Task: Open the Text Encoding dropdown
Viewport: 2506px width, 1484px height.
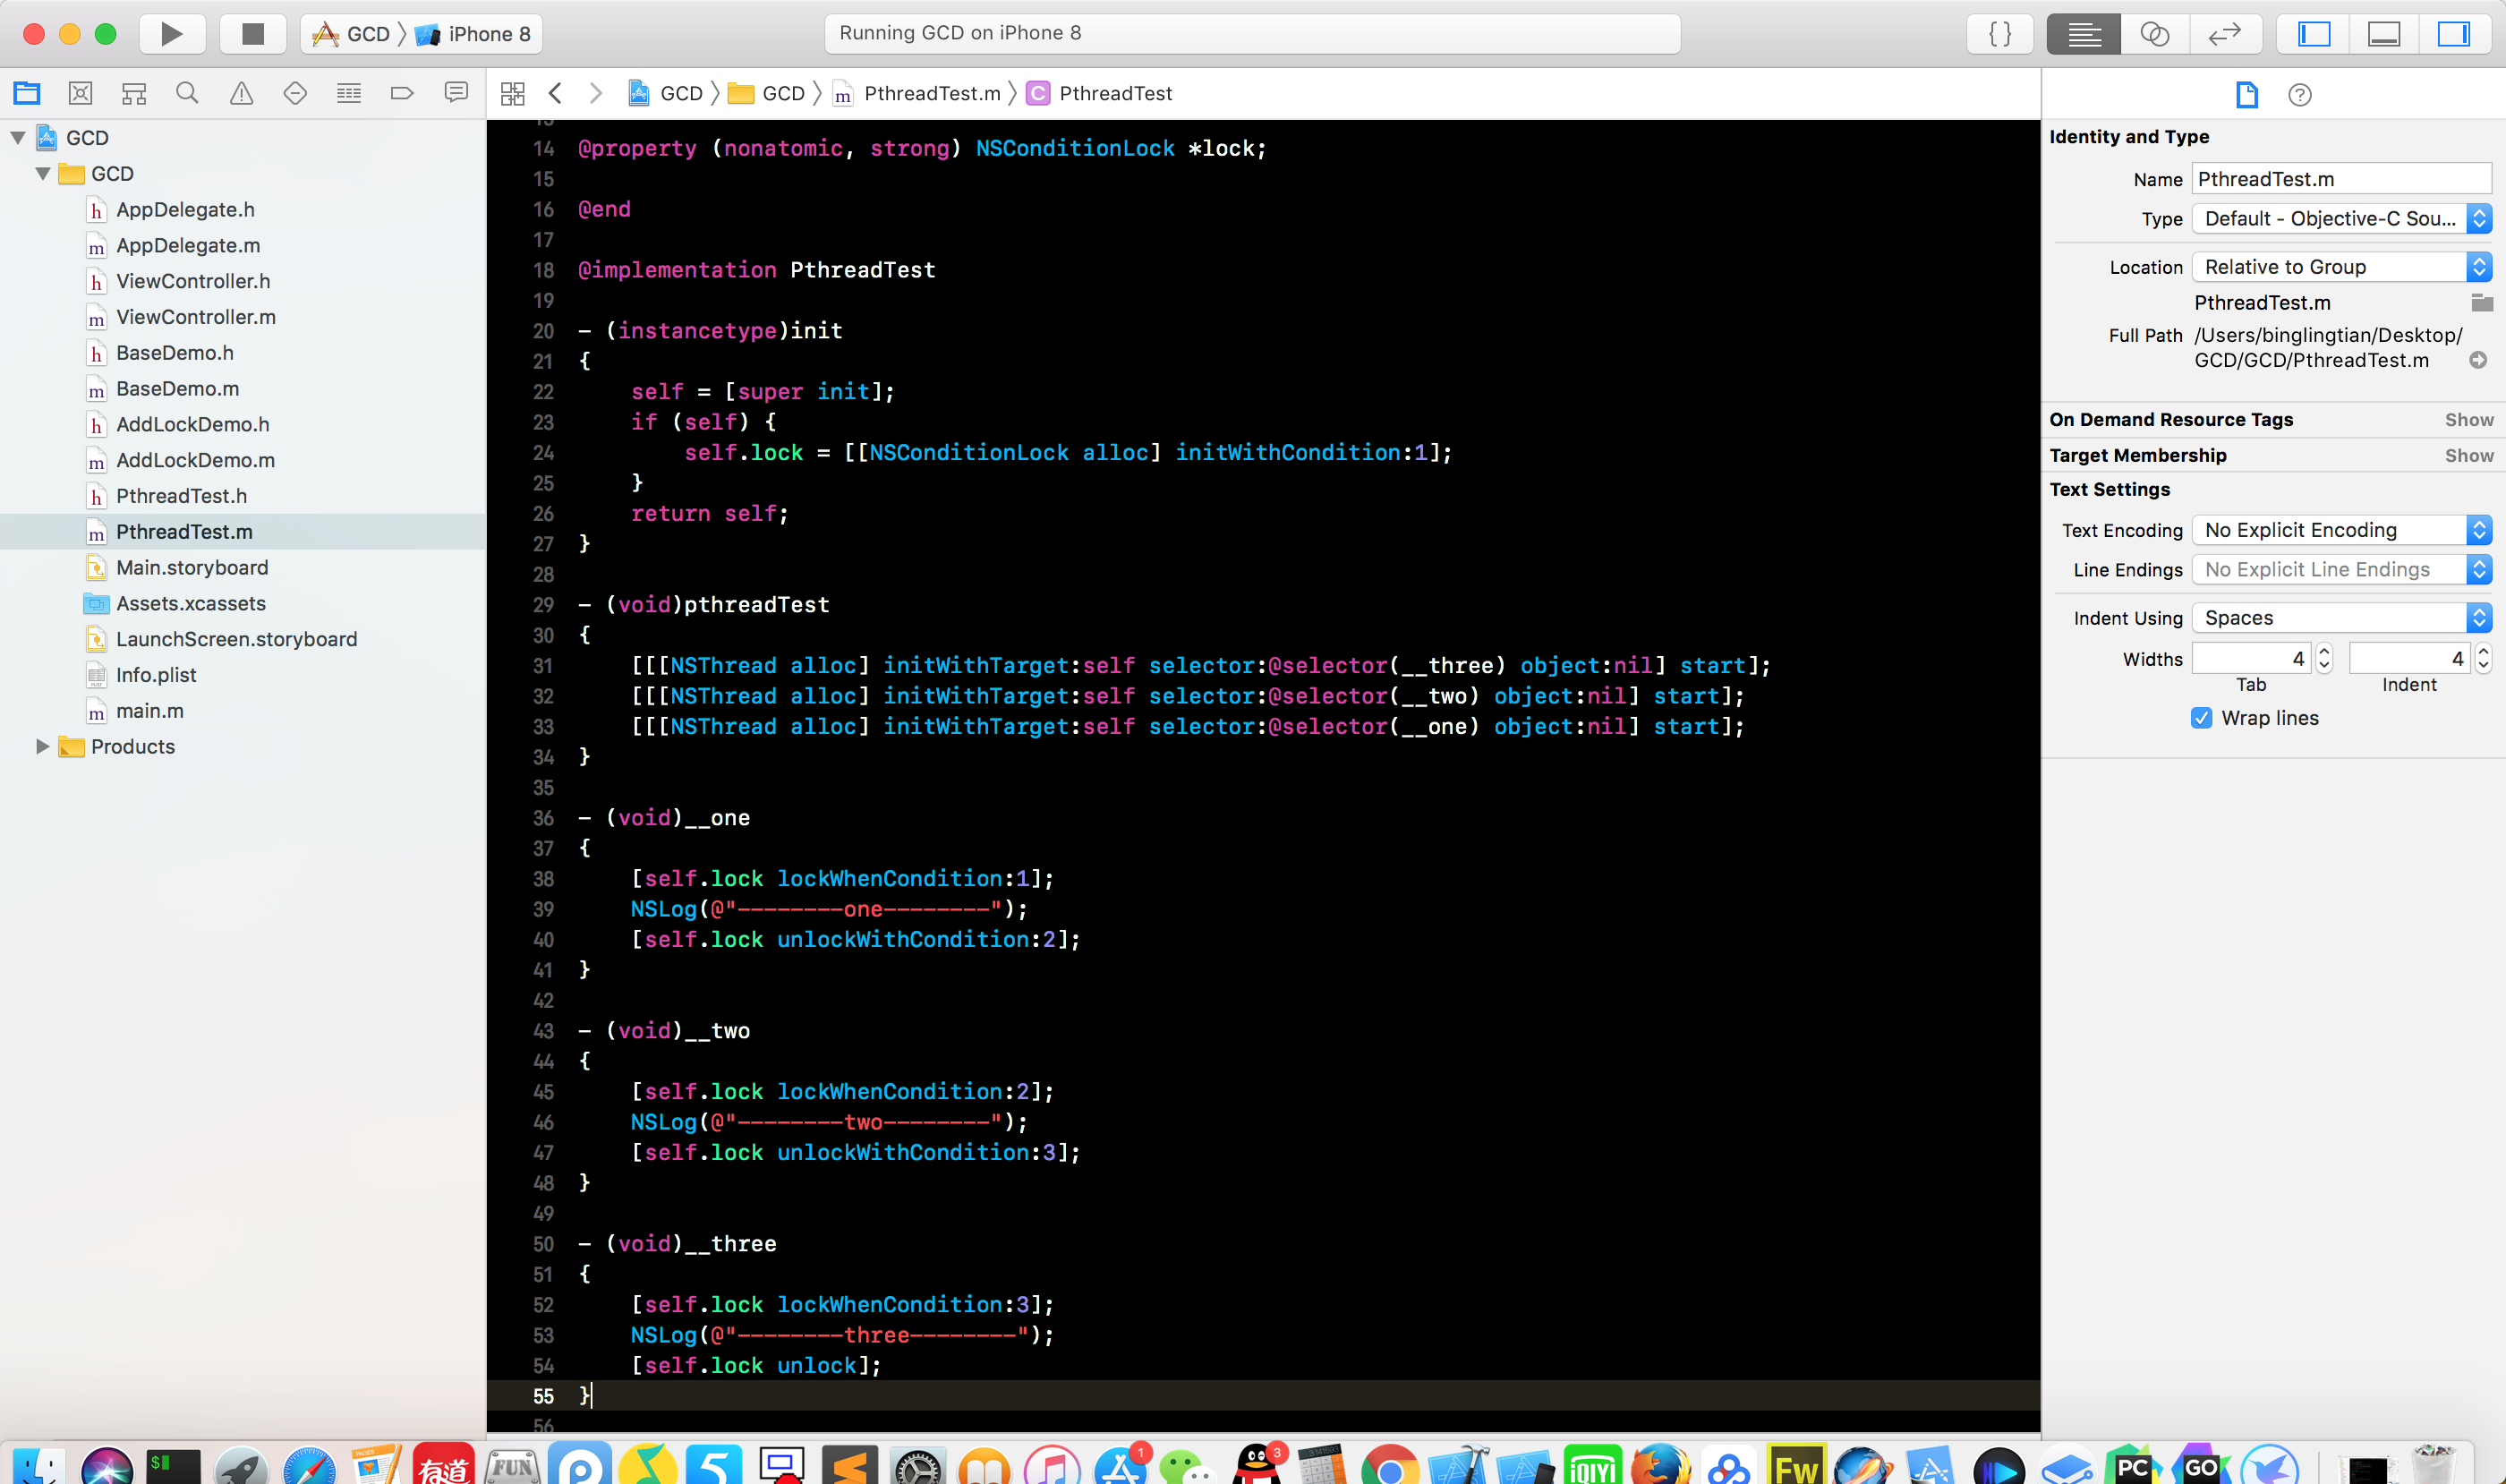Action: click(x=2341, y=530)
